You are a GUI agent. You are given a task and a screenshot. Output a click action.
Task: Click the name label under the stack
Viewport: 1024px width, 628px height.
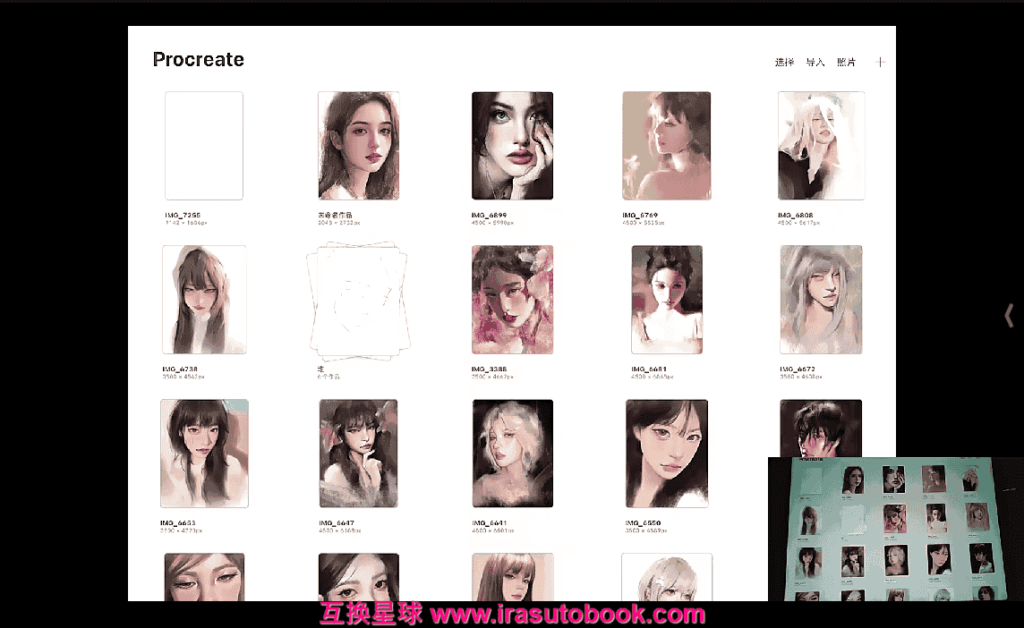(x=321, y=369)
